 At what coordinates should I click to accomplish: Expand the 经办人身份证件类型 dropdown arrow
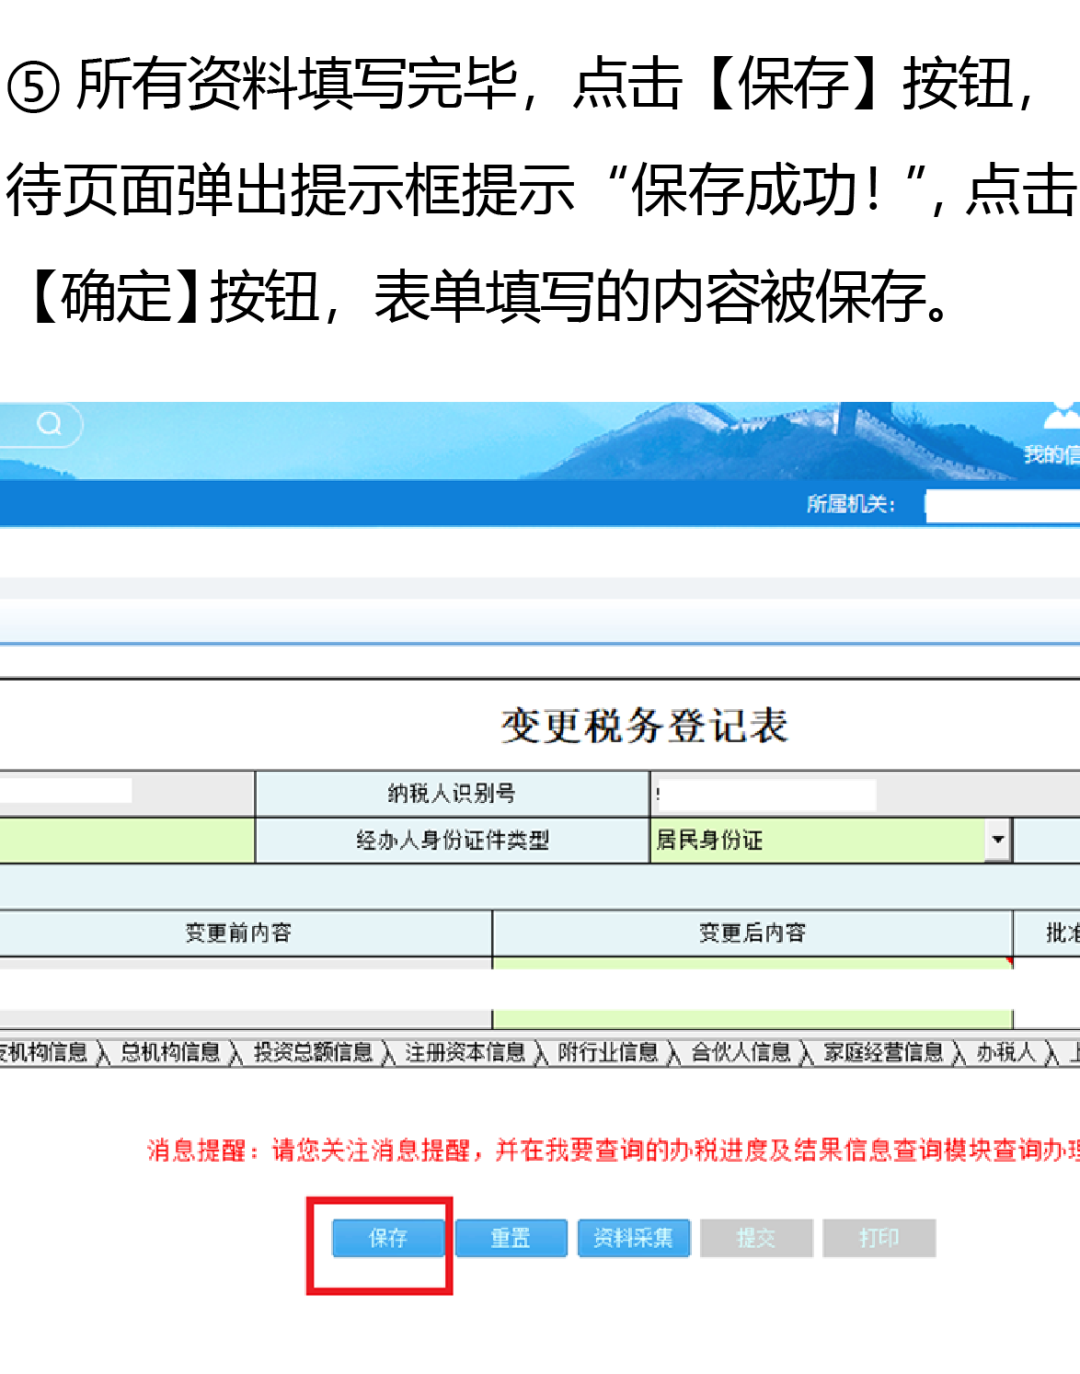click(997, 840)
